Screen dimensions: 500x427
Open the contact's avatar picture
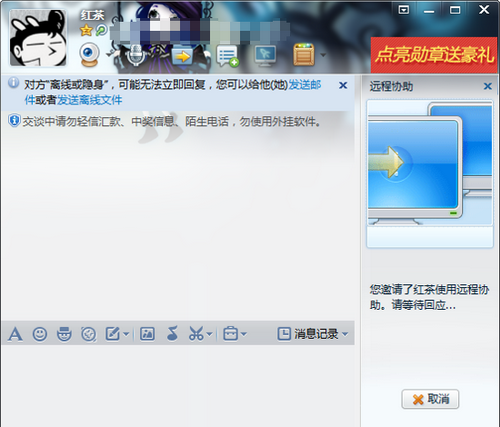coord(38,38)
